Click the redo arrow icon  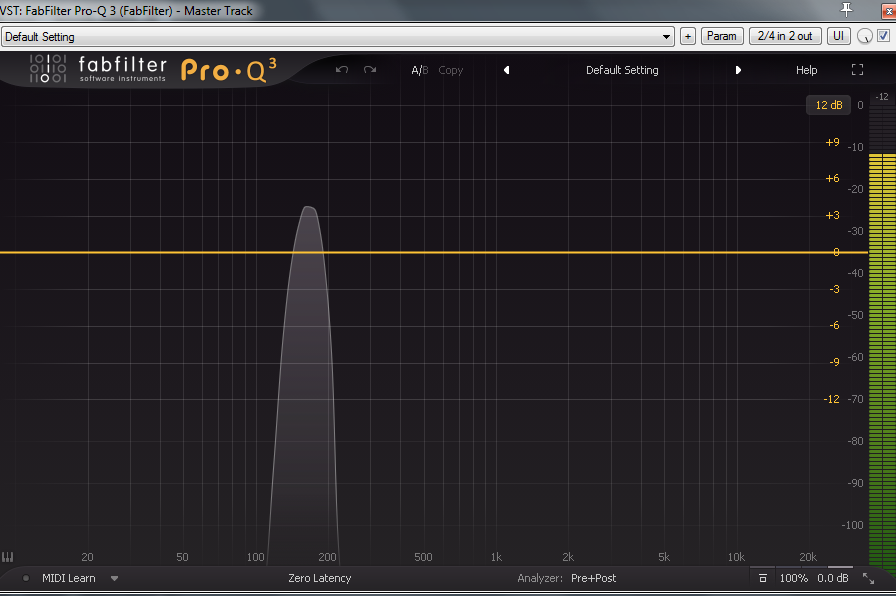click(370, 70)
